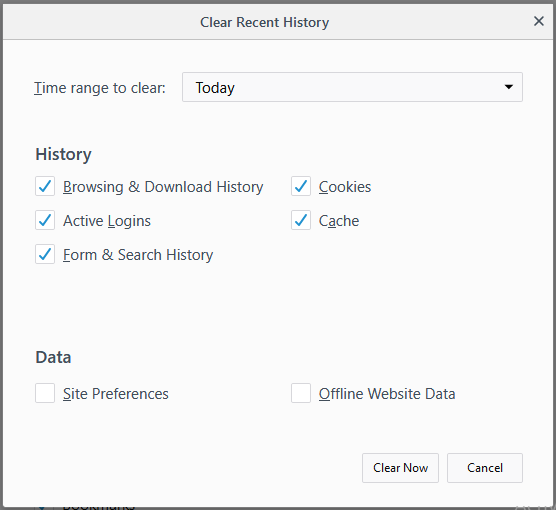Toggle the Active Logins checkbox
This screenshot has width=556, height=510.
pos(45,220)
